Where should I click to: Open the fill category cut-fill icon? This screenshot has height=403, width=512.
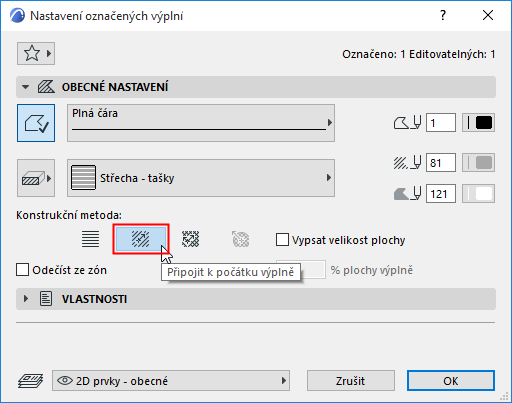point(36,178)
